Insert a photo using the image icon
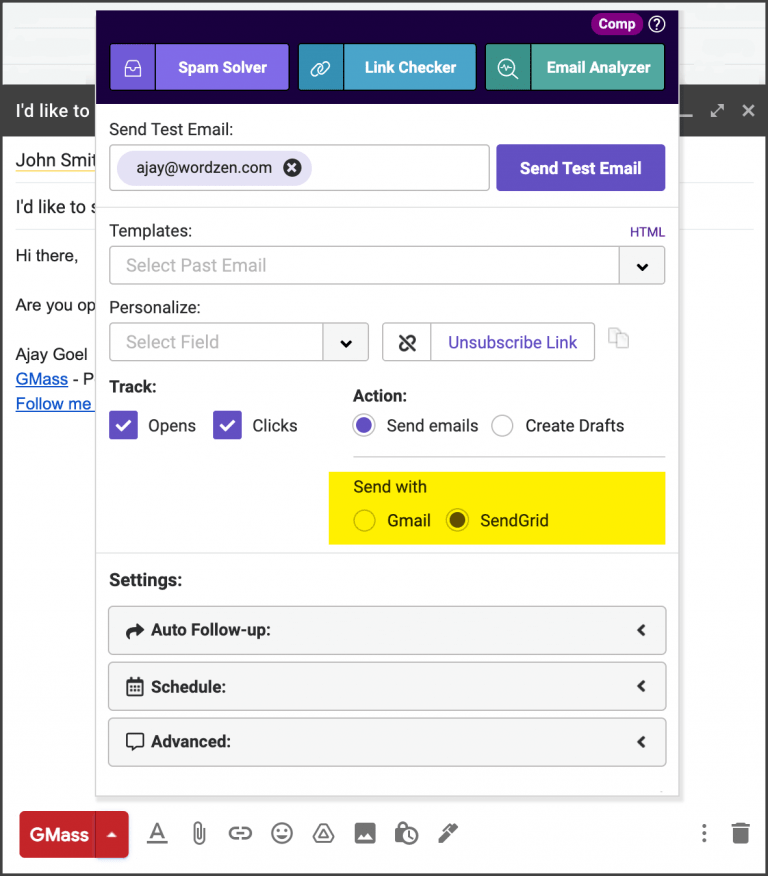 tap(365, 834)
